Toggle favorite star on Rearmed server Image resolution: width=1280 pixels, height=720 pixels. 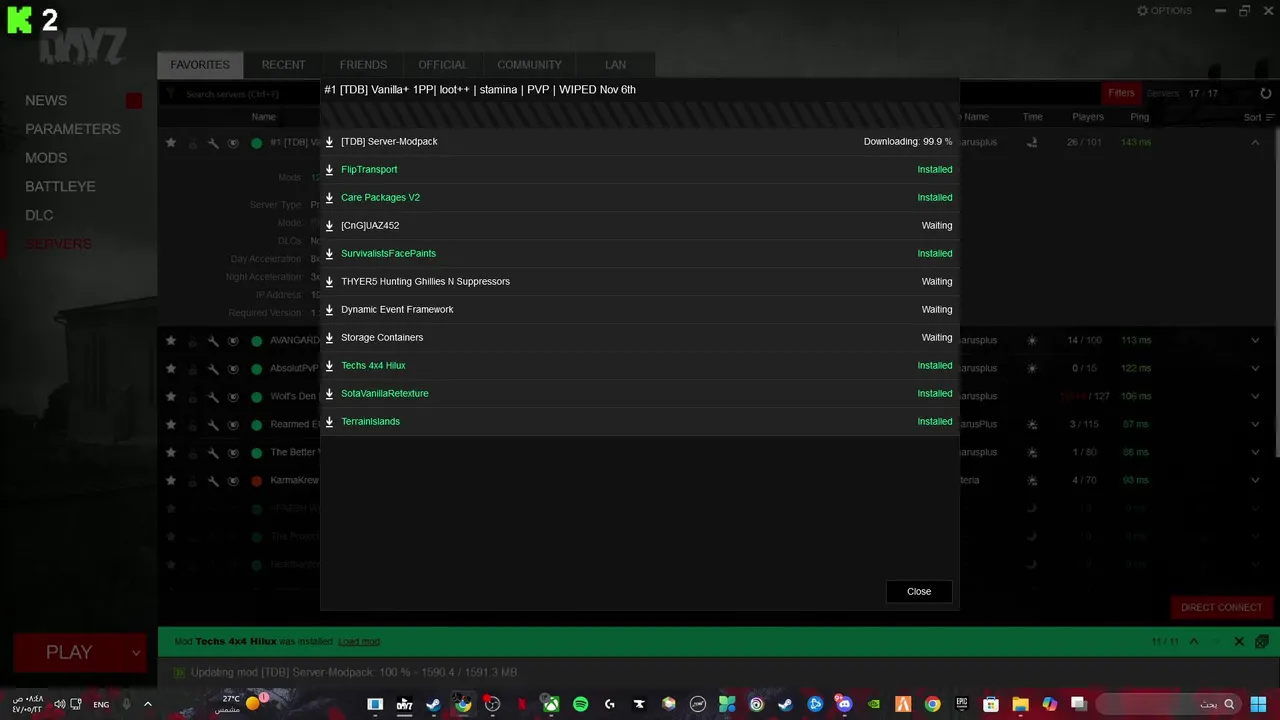click(171, 425)
